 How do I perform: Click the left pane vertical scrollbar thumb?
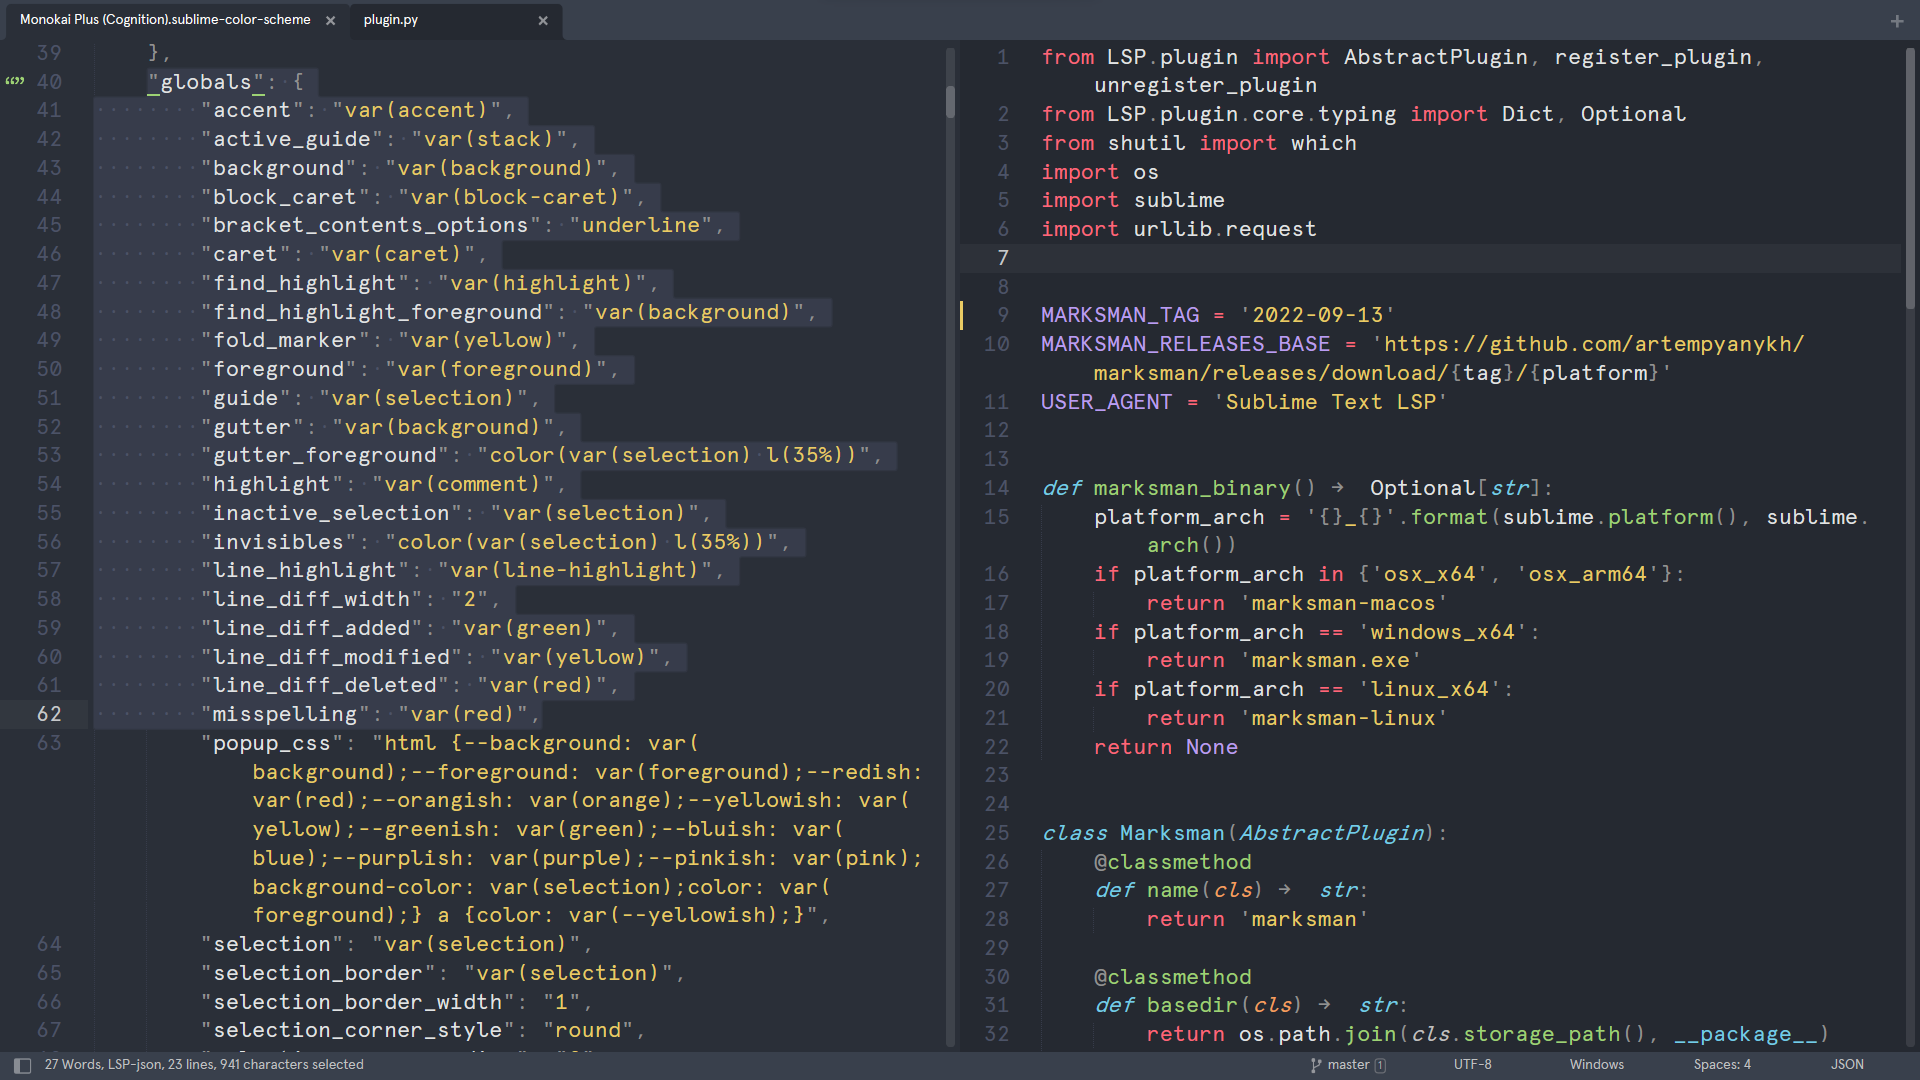coord(950,102)
